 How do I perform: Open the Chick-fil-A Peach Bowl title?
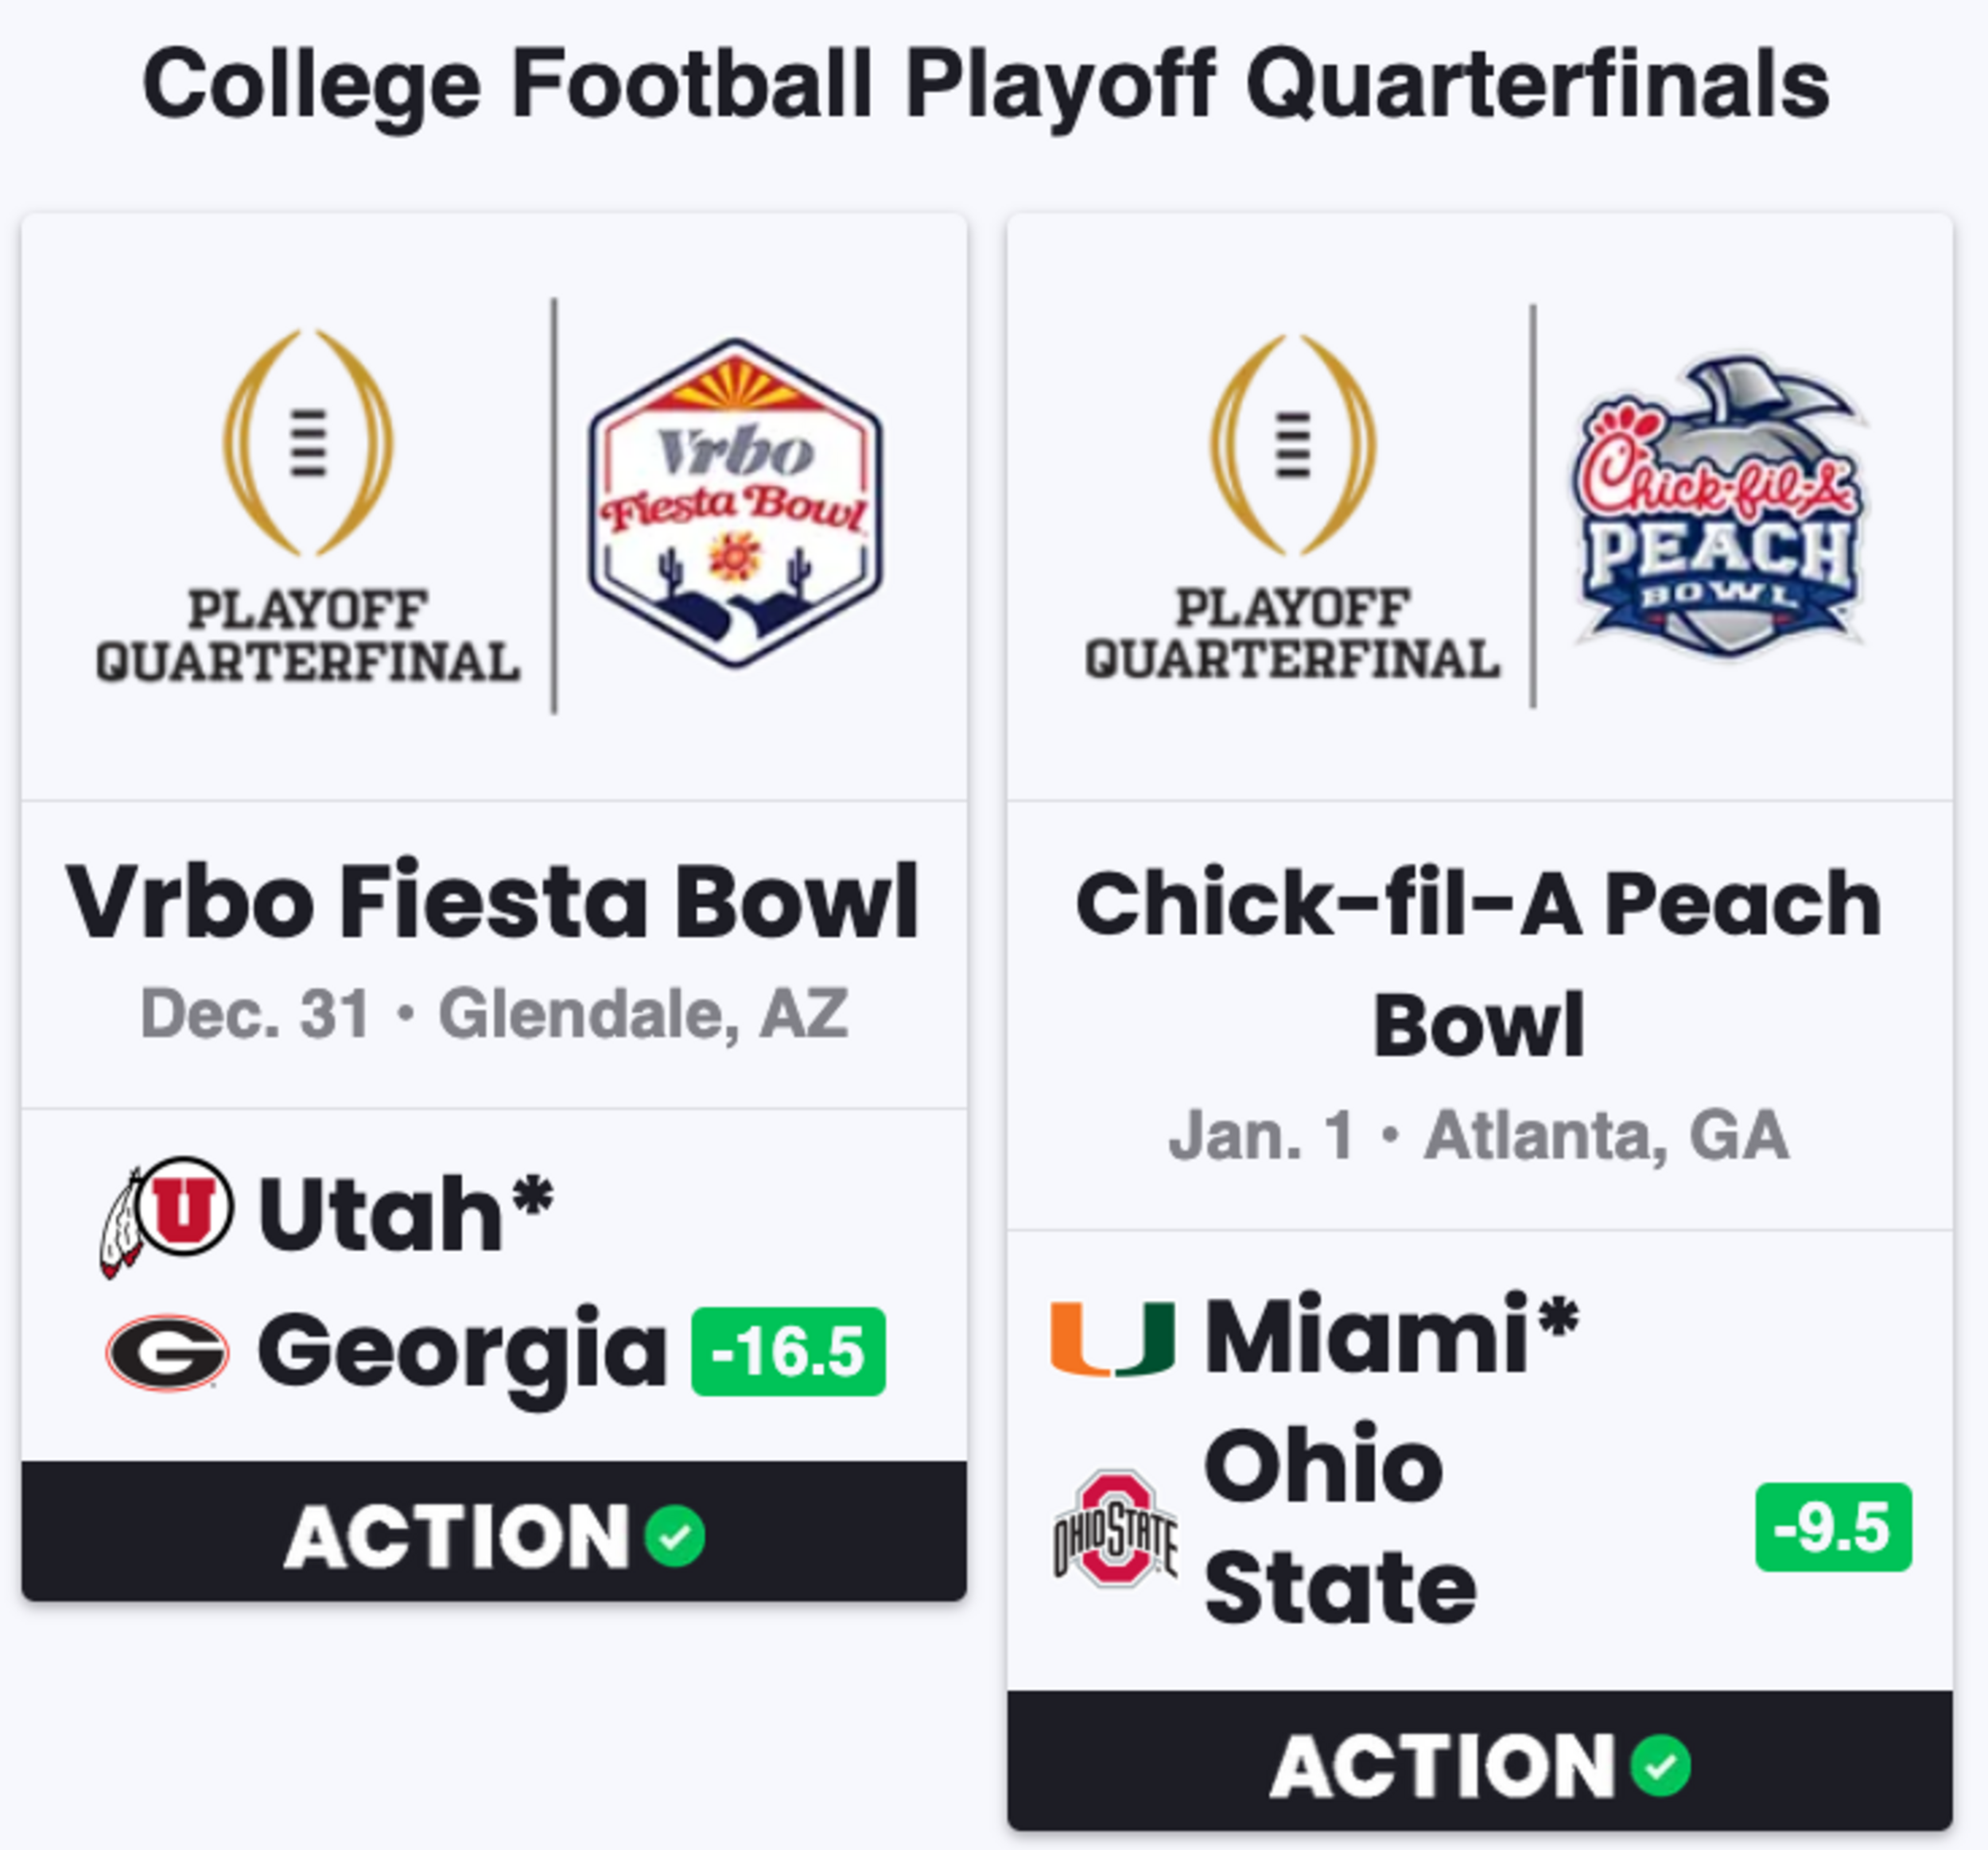pos(1480,962)
